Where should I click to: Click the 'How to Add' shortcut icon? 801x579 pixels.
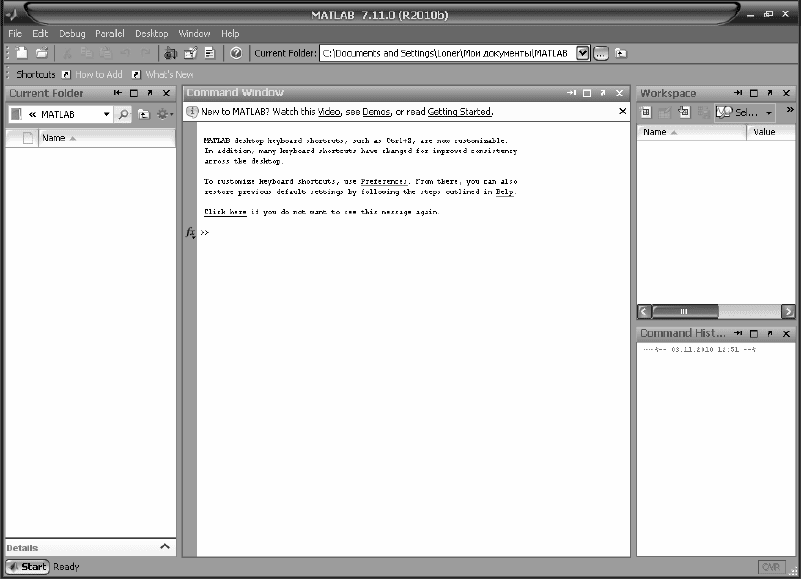66,75
